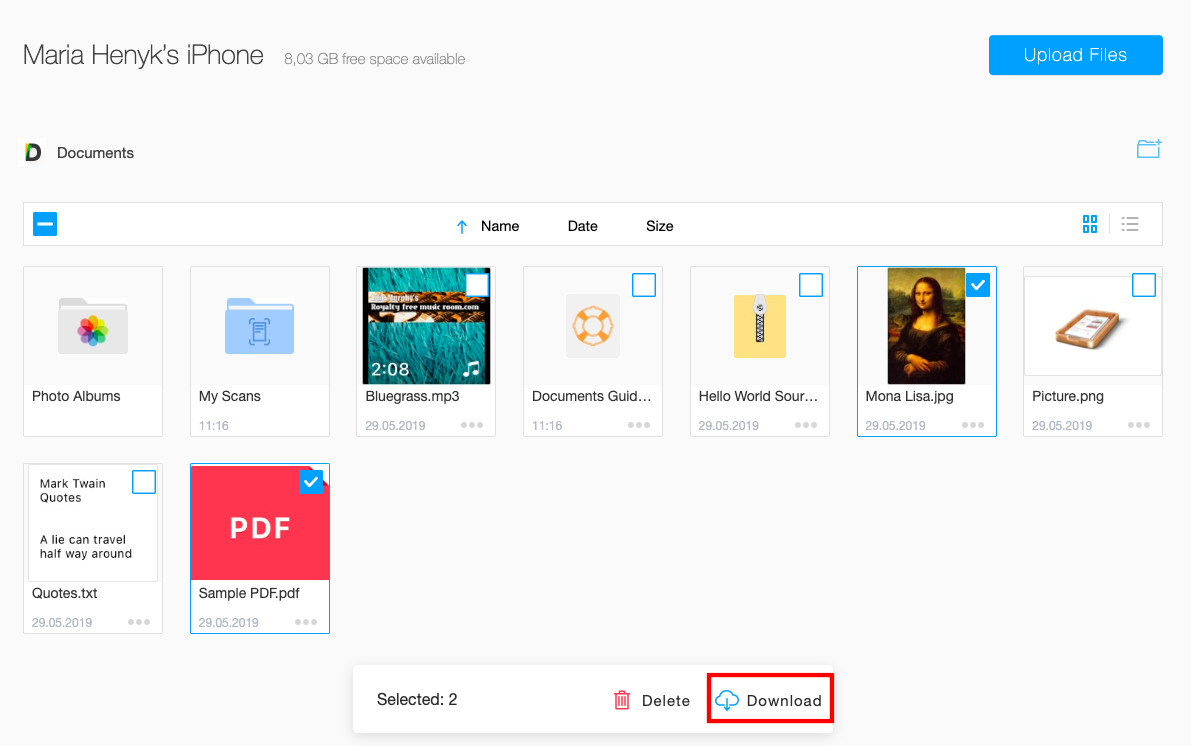Image resolution: width=1191 pixels, height=746 pixels.
Task: Open more options for Picture.png
Action: [x=1139, y=425]
